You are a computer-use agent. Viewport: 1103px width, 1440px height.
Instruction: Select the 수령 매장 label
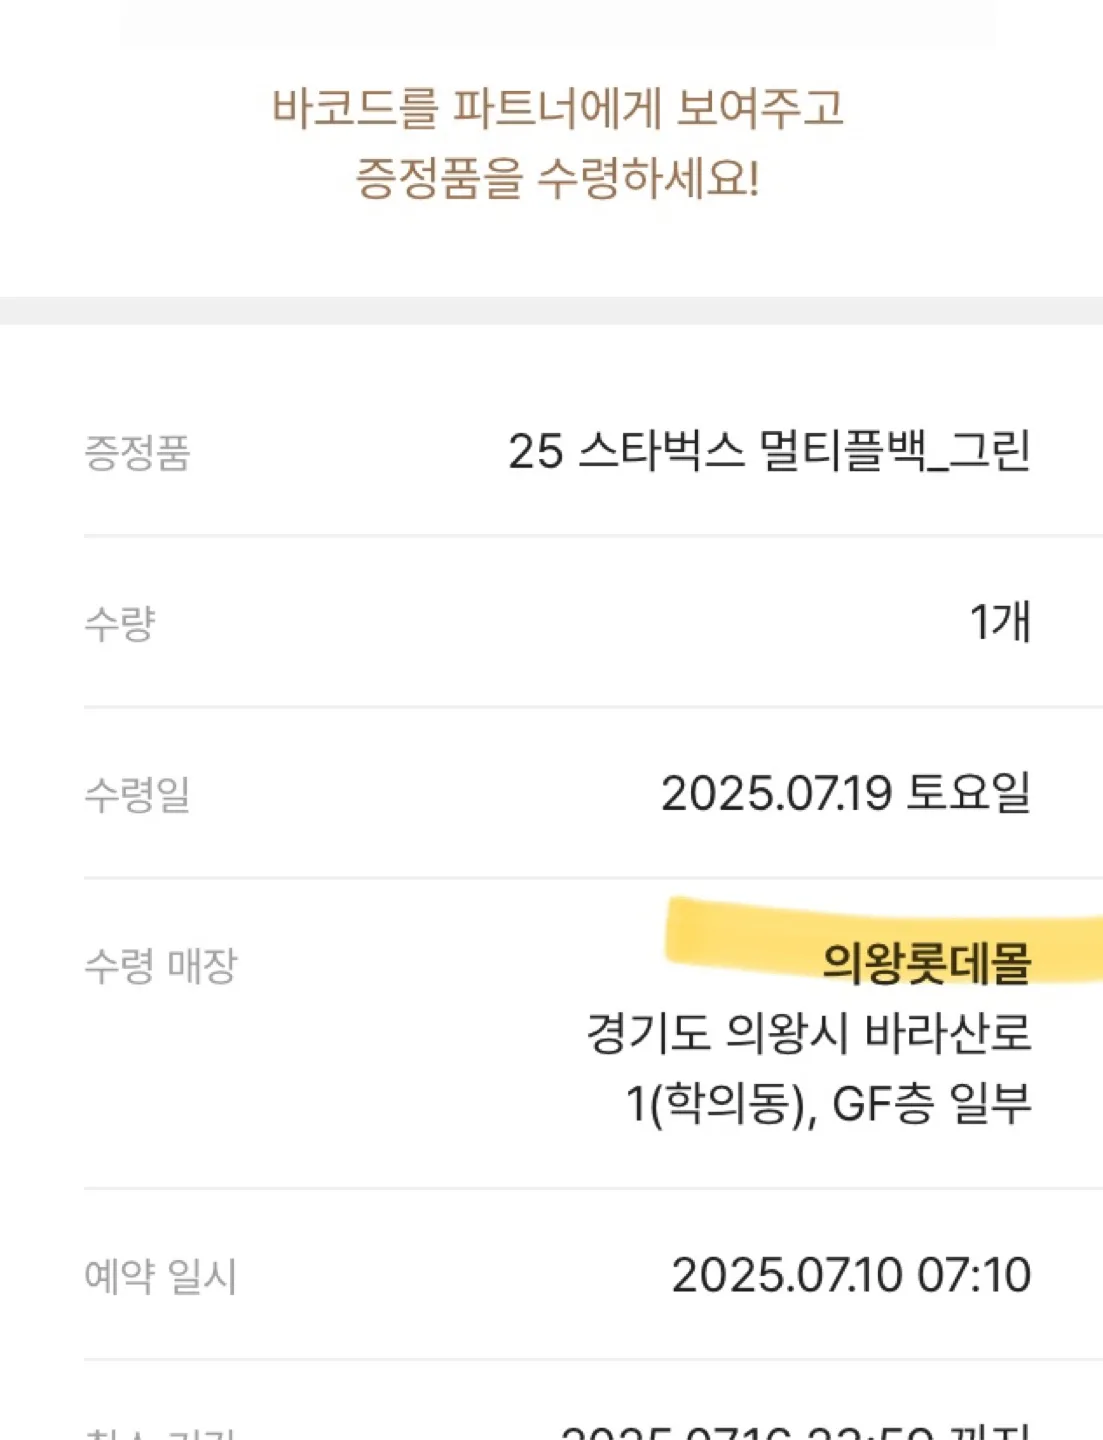(161, 965)
